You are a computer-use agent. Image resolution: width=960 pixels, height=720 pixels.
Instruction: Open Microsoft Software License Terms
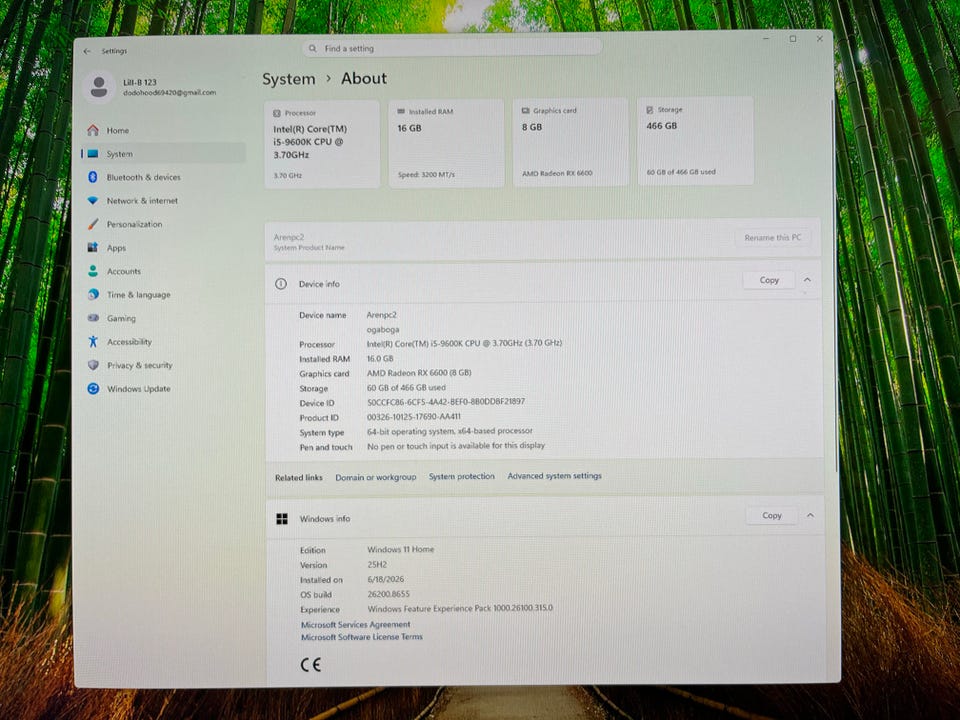[362, 637]
